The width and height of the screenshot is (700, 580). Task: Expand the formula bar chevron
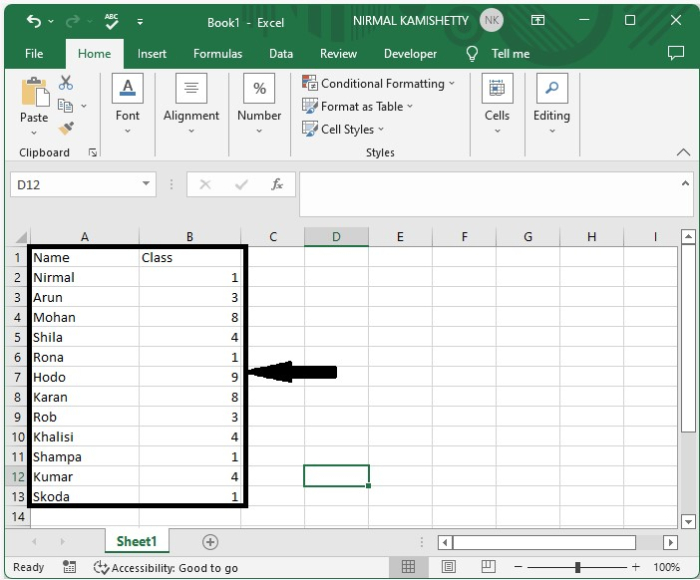(x=685, y=183)
